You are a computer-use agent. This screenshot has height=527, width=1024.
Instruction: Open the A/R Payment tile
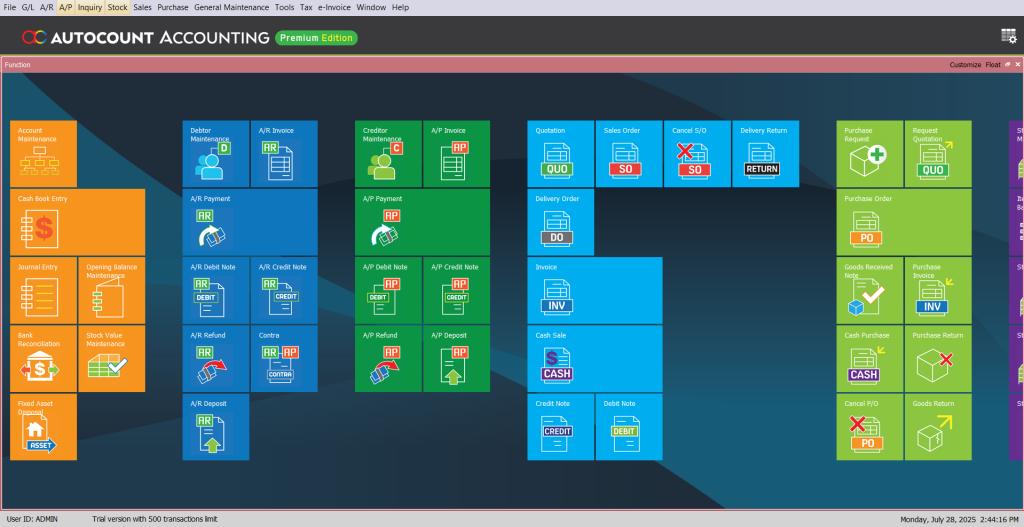point(250,222)
